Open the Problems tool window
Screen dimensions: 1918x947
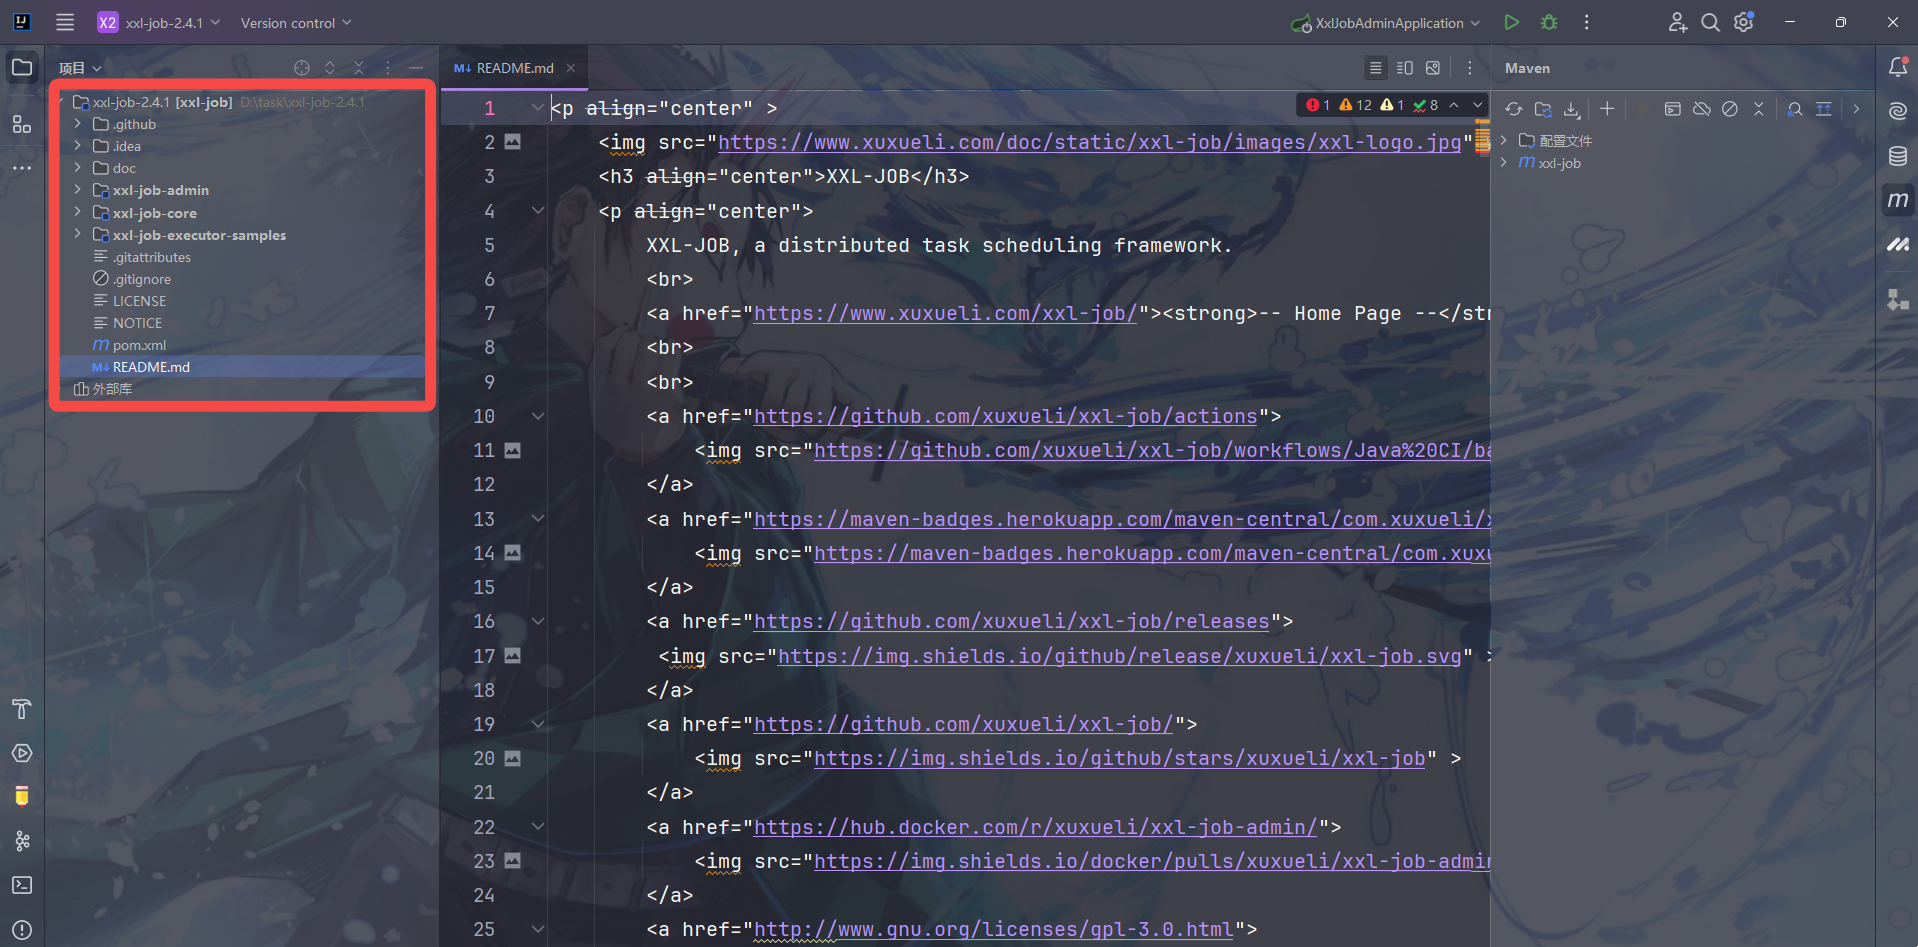pos(22,929)
